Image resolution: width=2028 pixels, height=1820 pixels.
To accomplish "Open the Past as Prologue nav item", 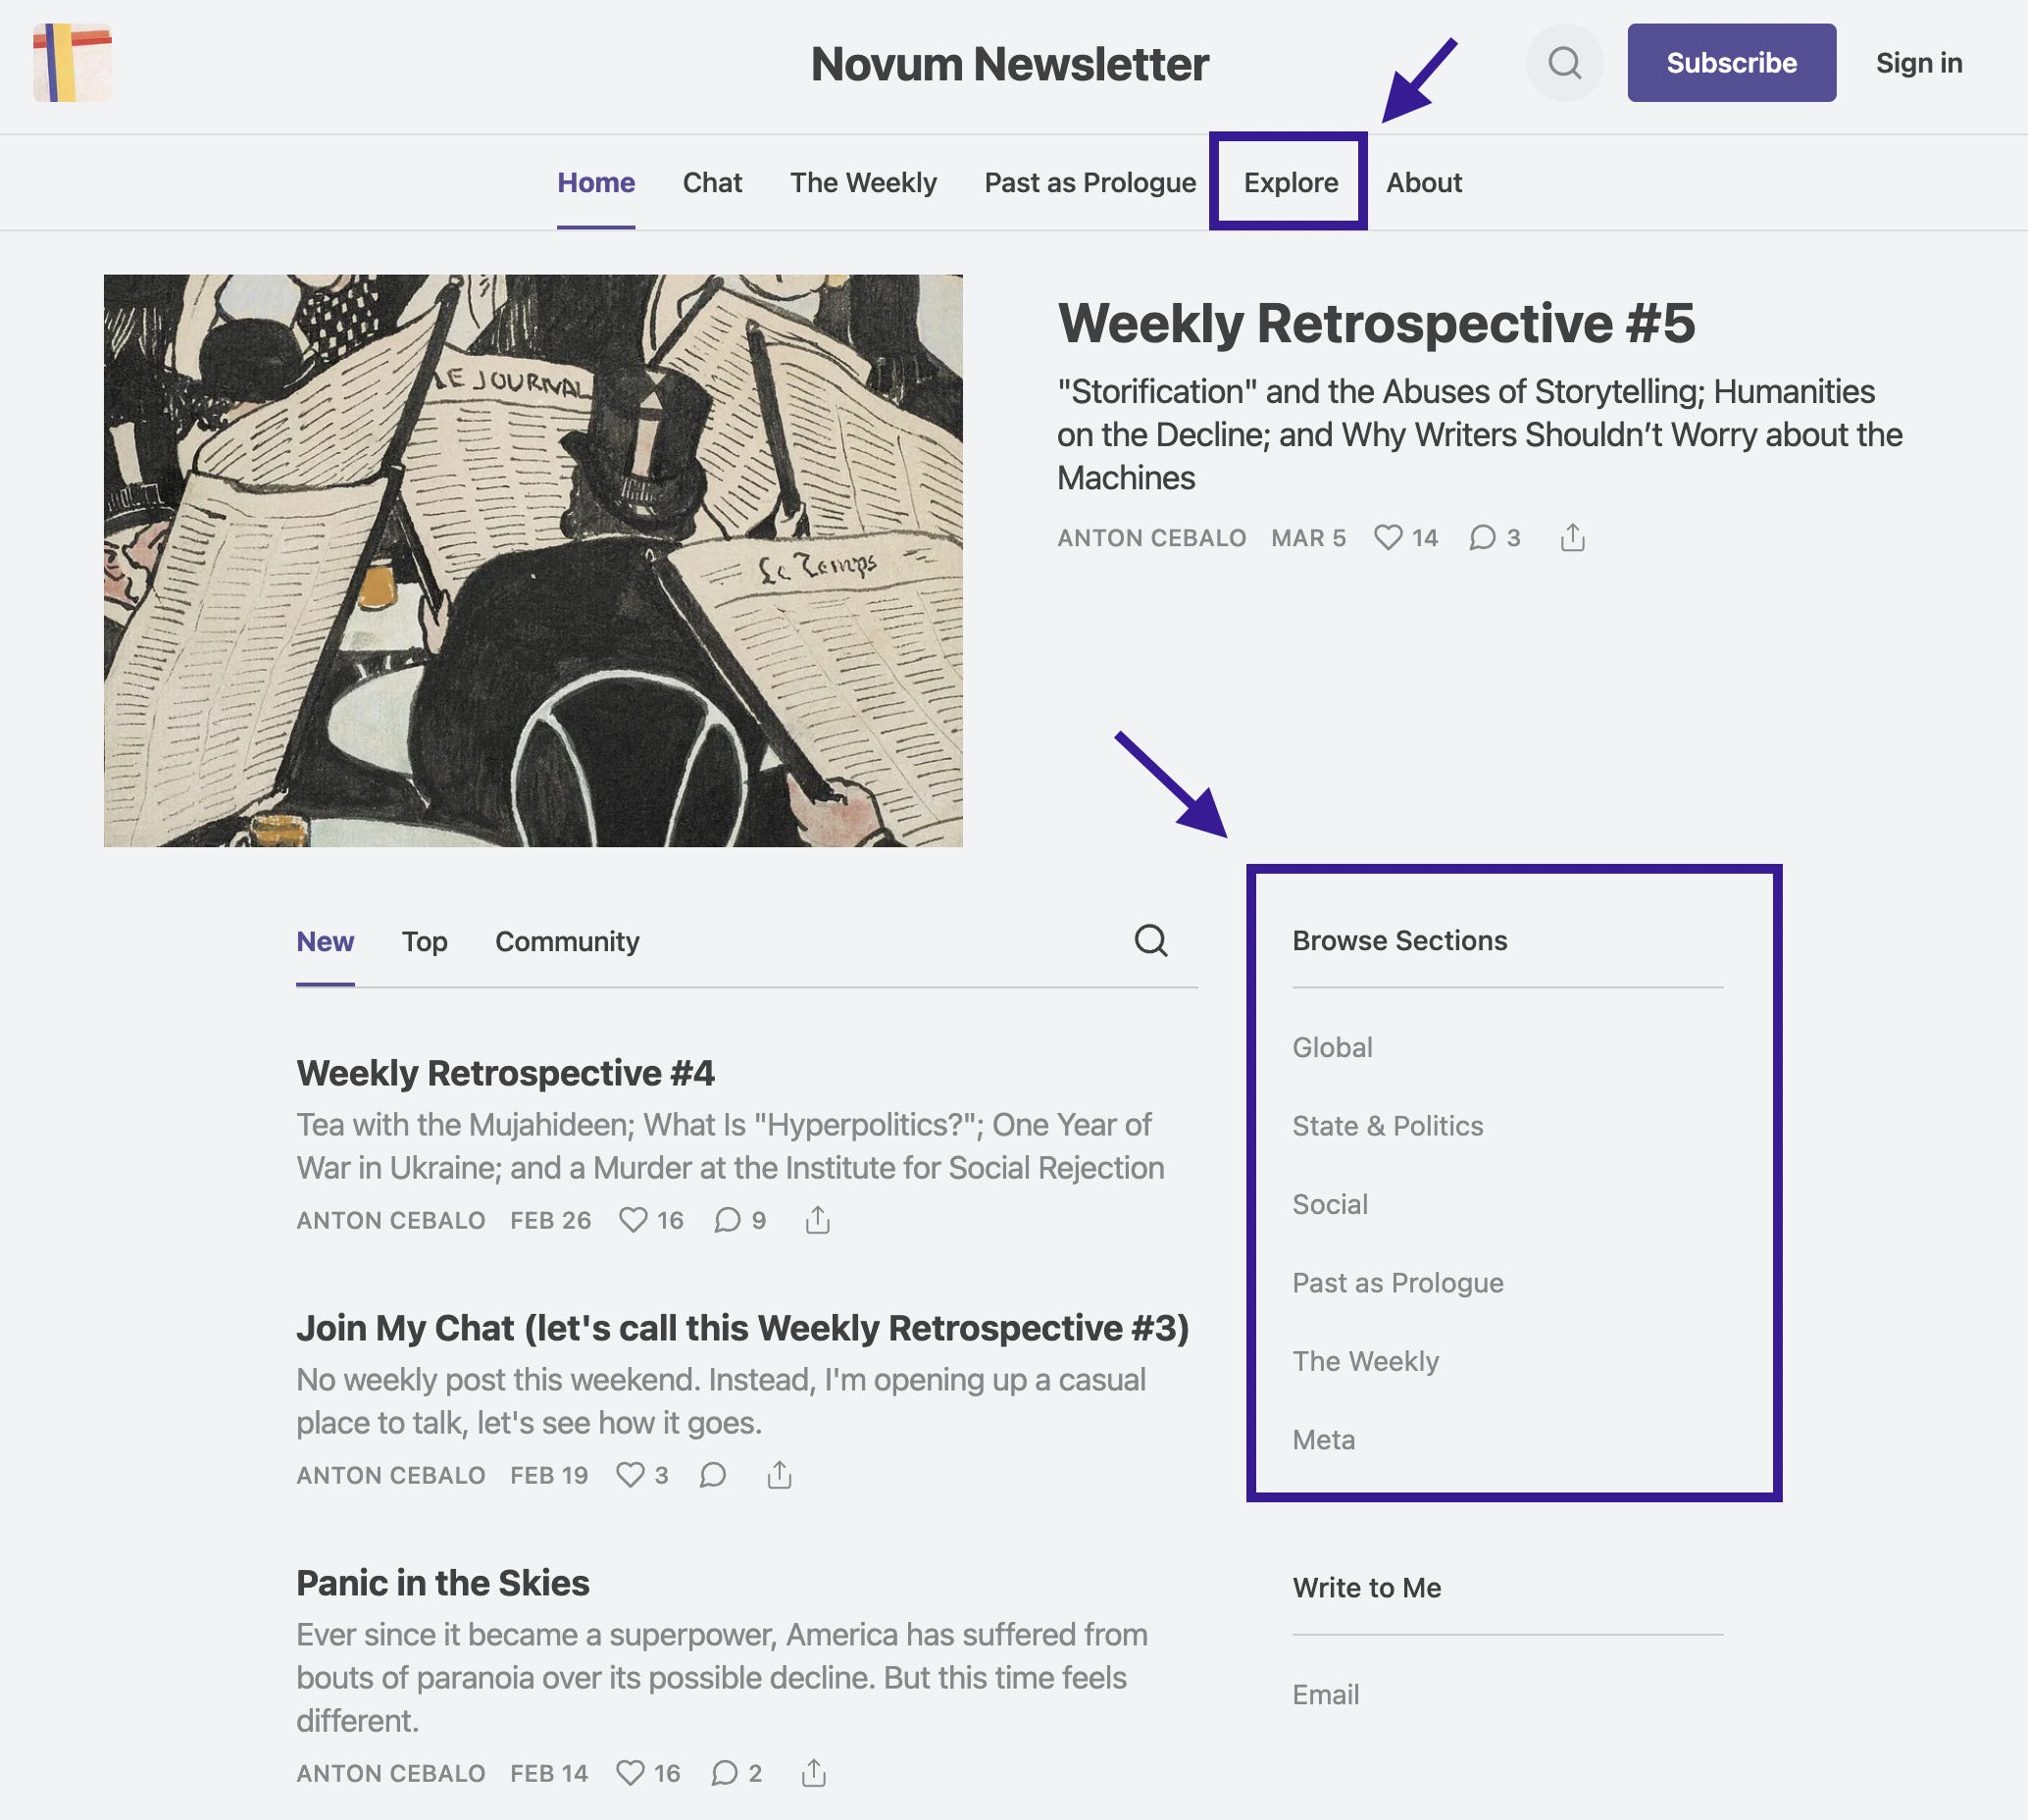I will (1088, 182).
